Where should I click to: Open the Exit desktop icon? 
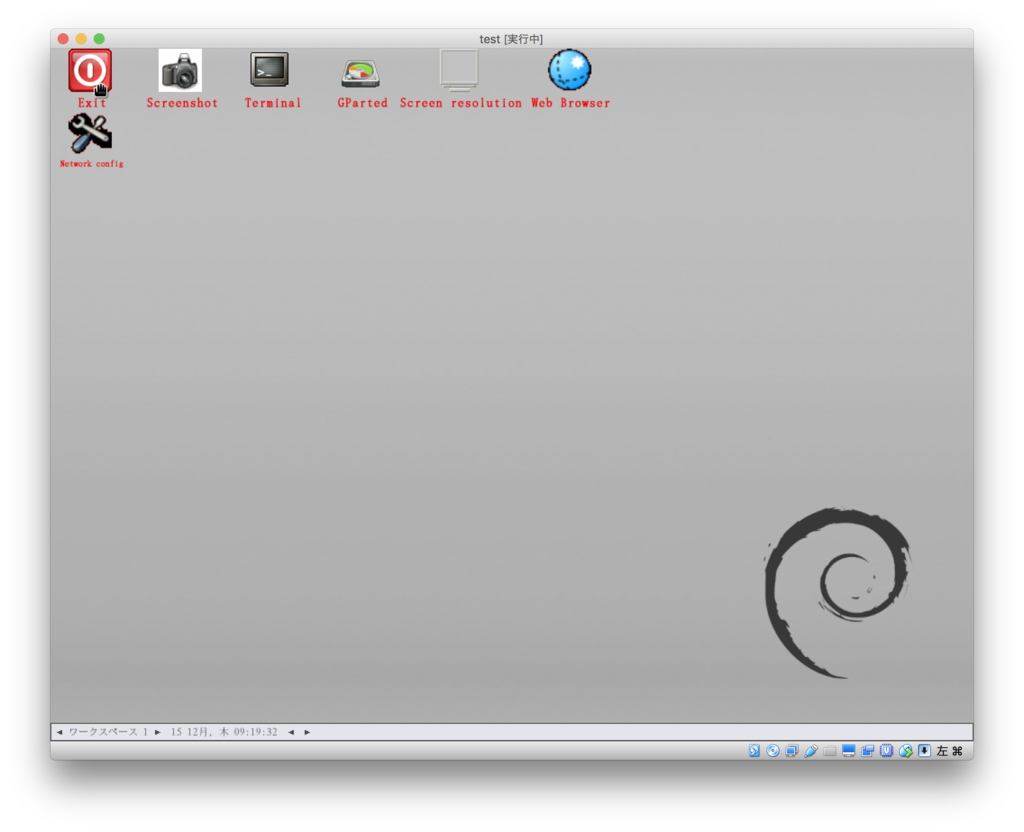click(90, 71)
